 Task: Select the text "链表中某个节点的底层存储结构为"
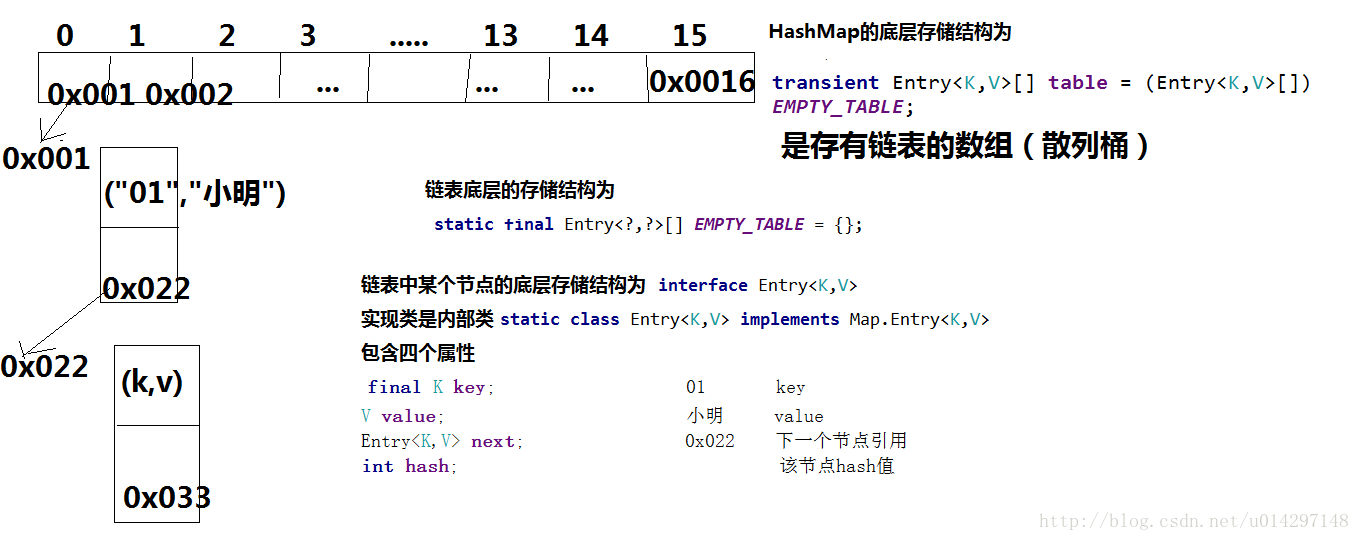(x=503, y=285)
